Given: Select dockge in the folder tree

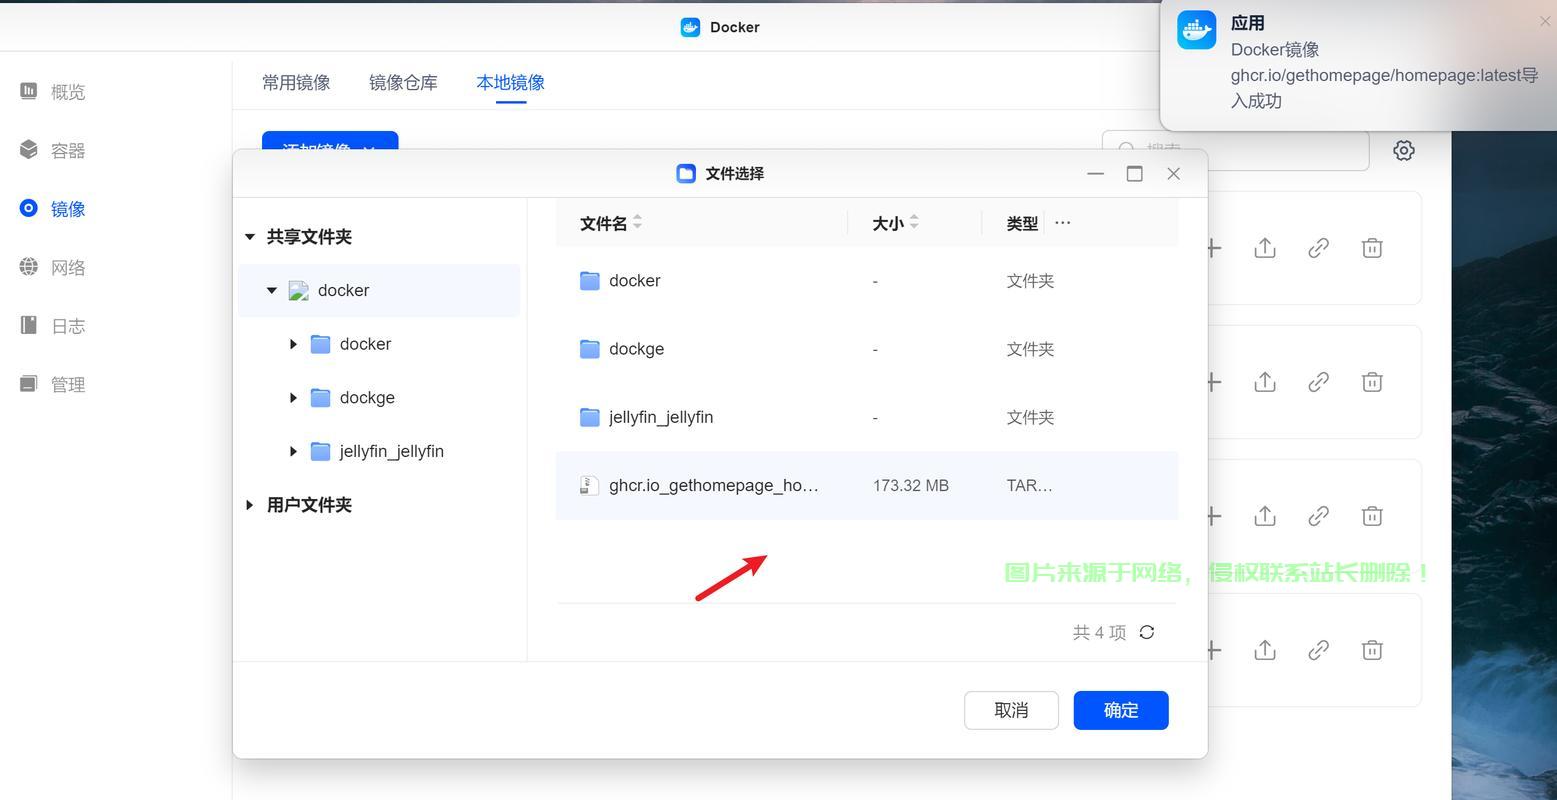Looking at the screenshot, I should coord(367,398).
